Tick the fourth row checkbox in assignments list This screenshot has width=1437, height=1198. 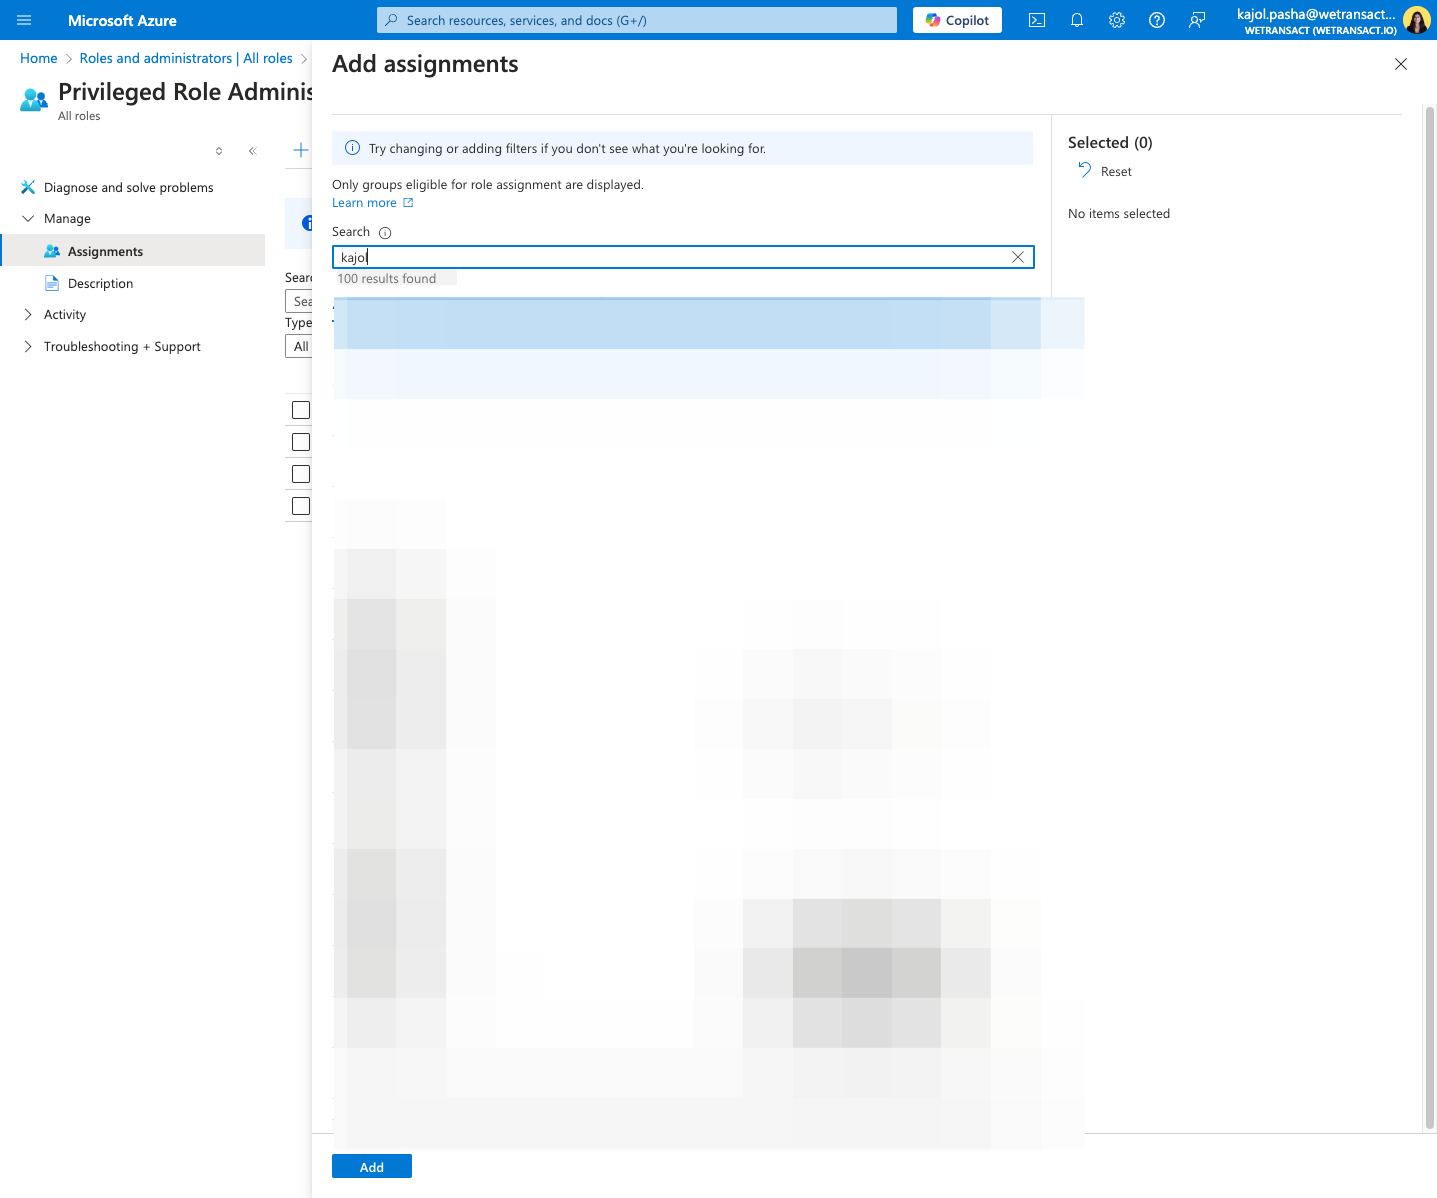coord(301,506)
